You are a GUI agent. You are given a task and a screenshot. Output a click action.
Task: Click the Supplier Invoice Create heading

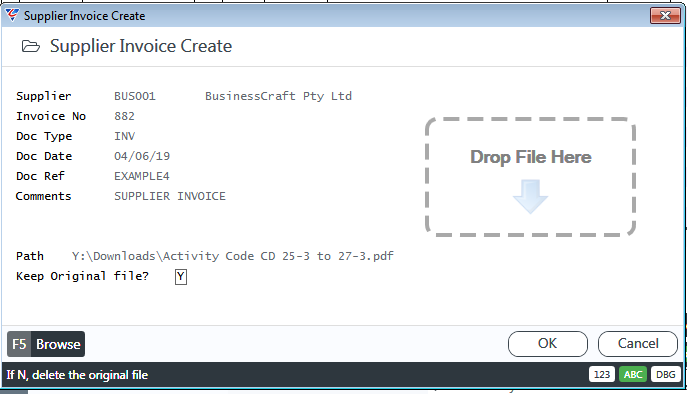pos(141,46)
